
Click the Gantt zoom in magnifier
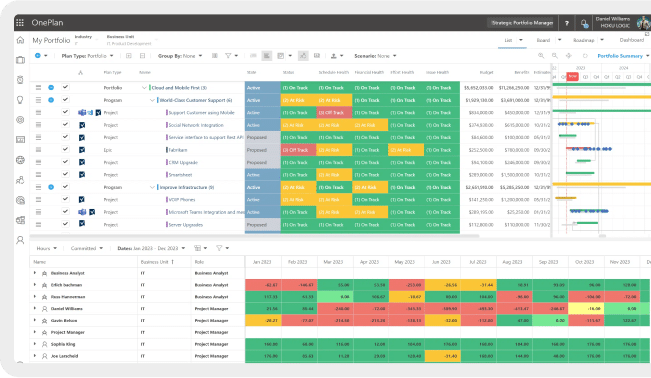pyautogui.click(x=541, y=56)
